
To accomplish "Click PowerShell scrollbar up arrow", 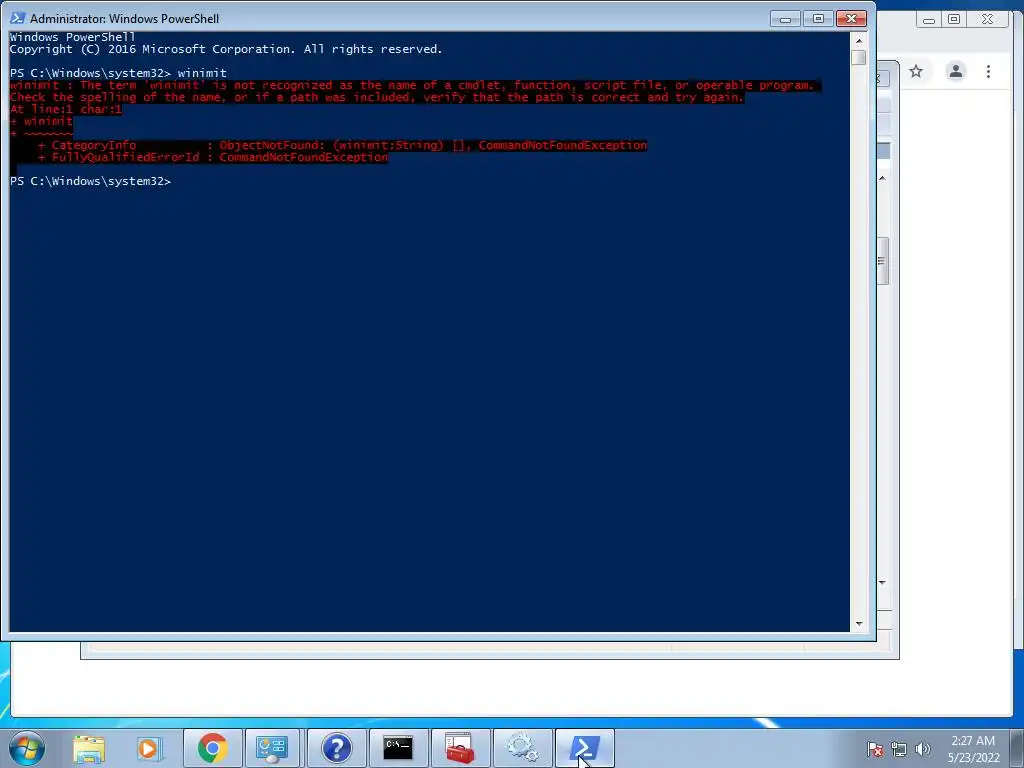I will click(x=859, y=40).
